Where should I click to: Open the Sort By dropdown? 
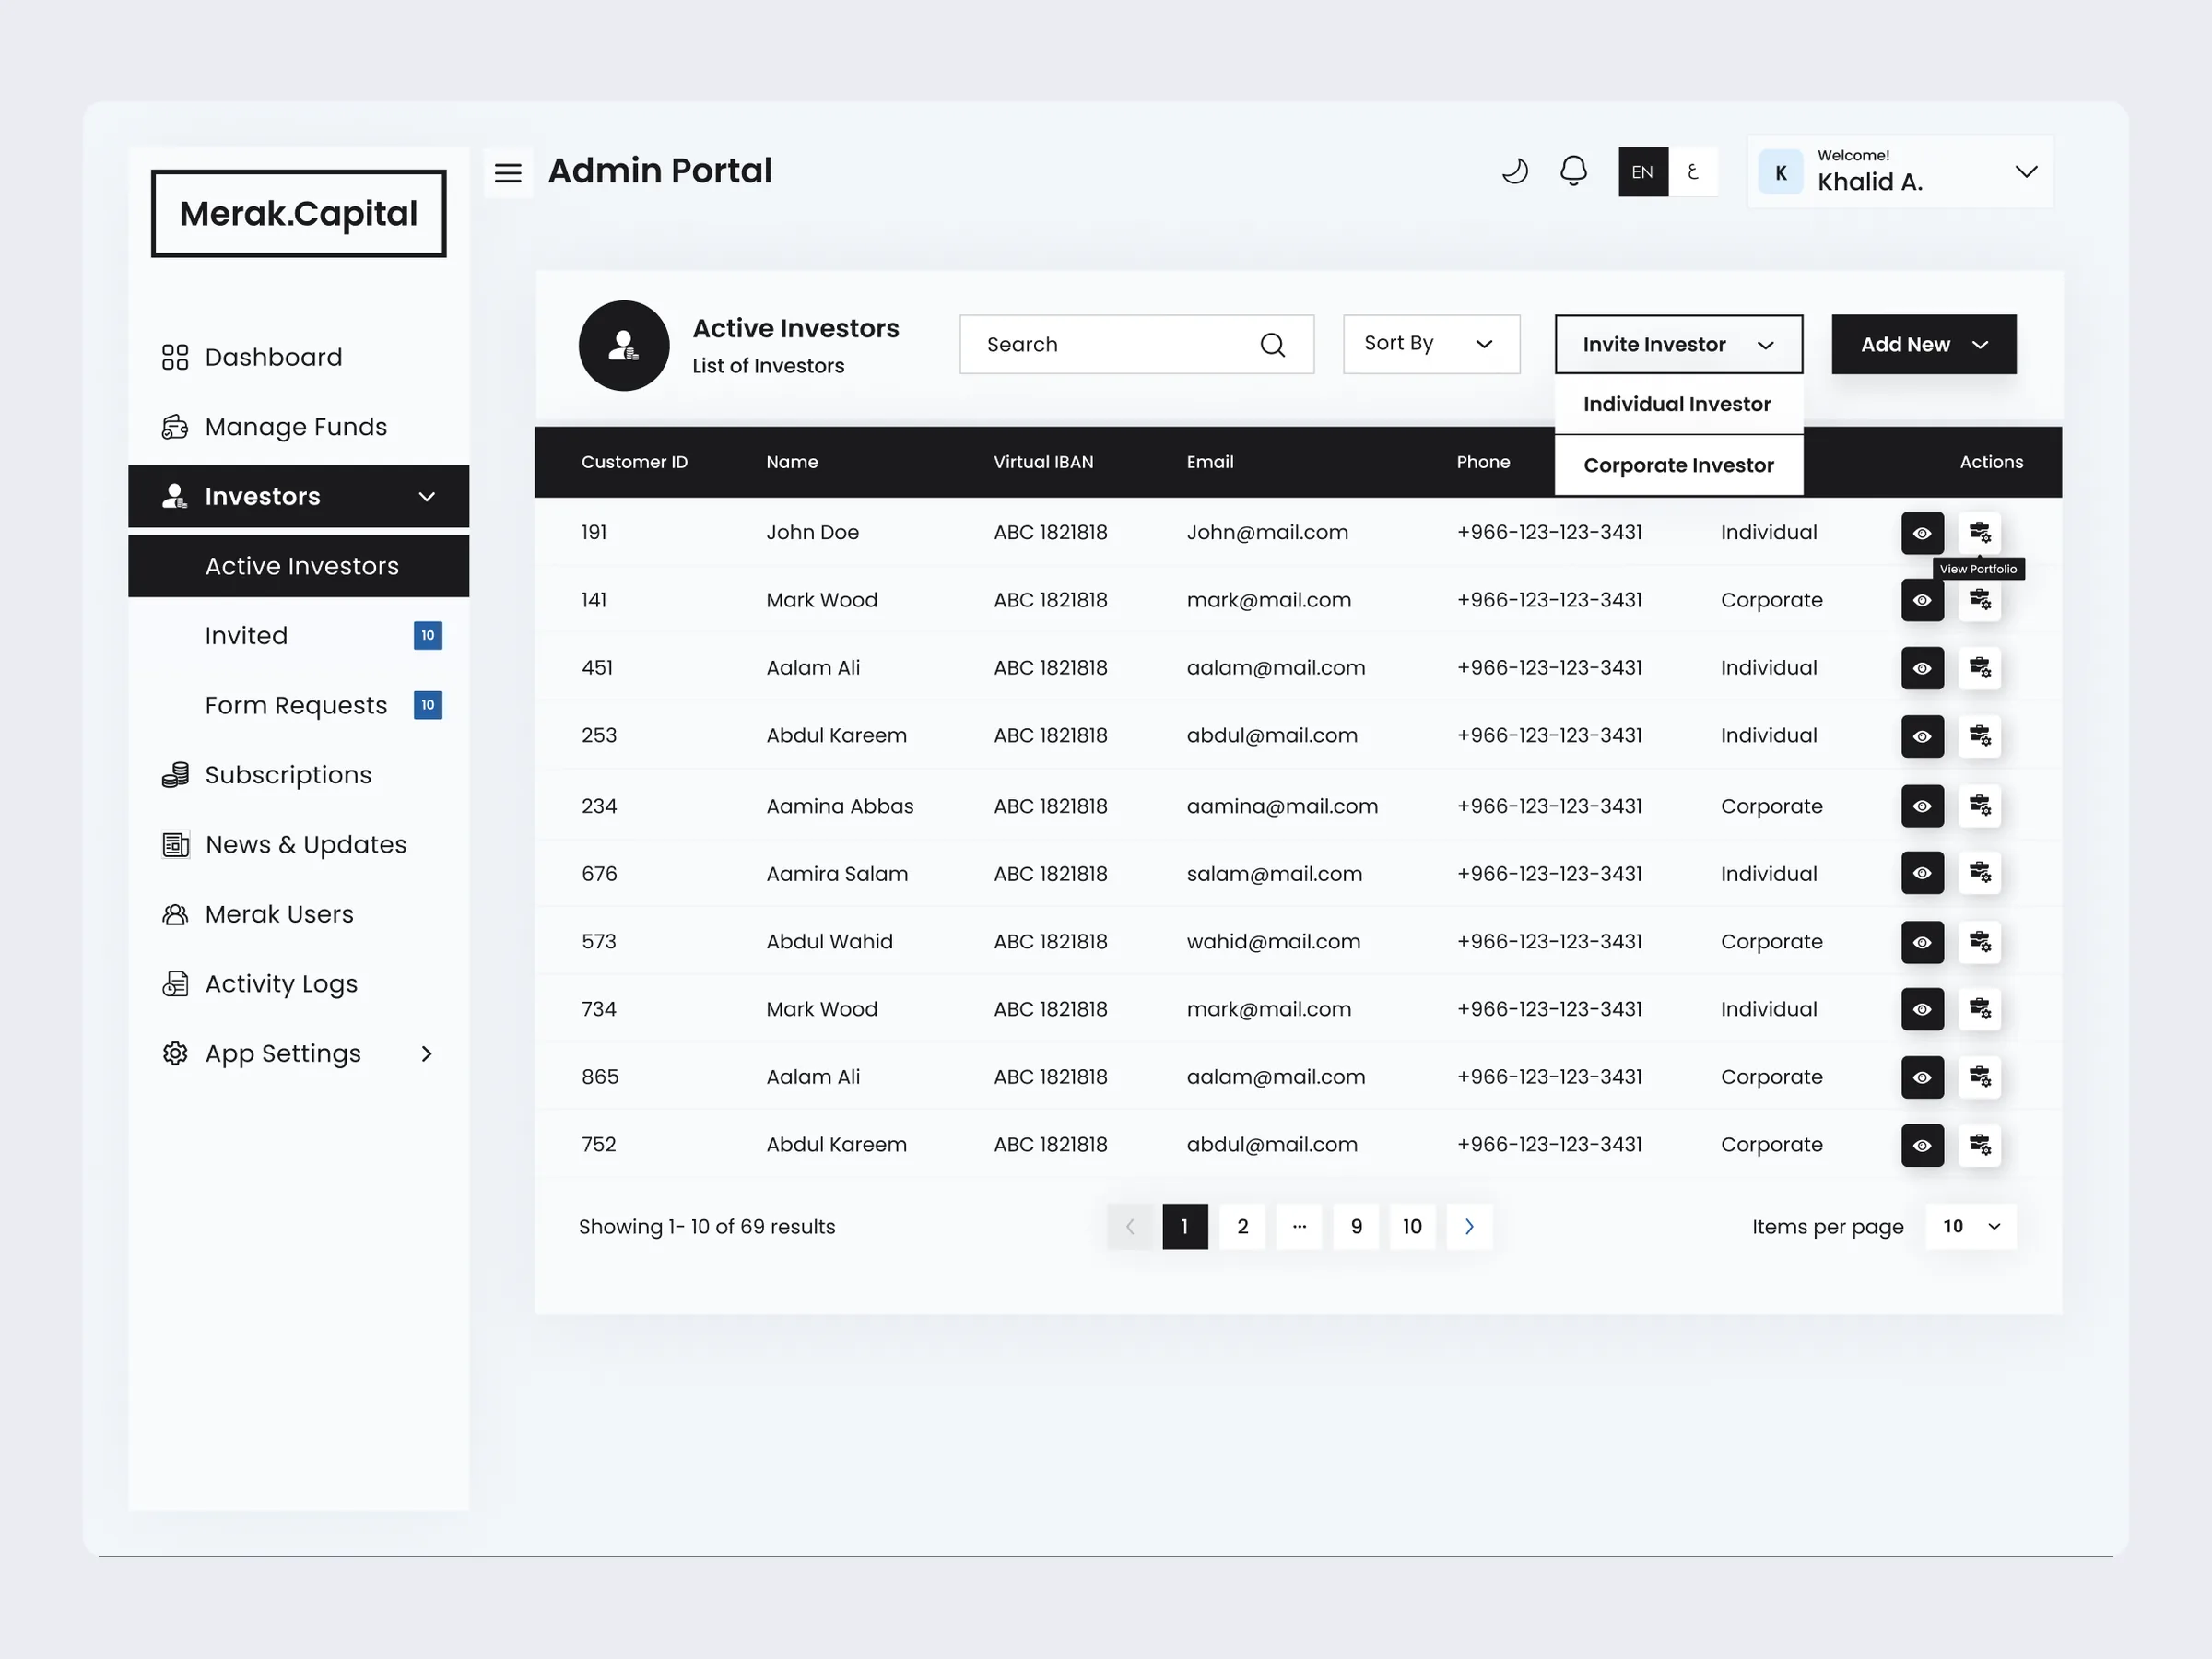(1431, 344)
